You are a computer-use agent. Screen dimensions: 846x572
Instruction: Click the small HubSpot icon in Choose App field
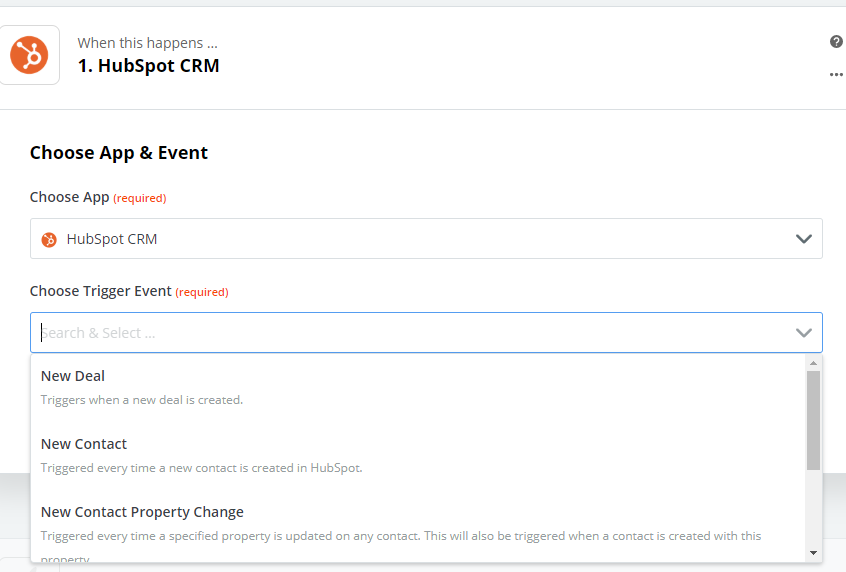click(49, 239)
